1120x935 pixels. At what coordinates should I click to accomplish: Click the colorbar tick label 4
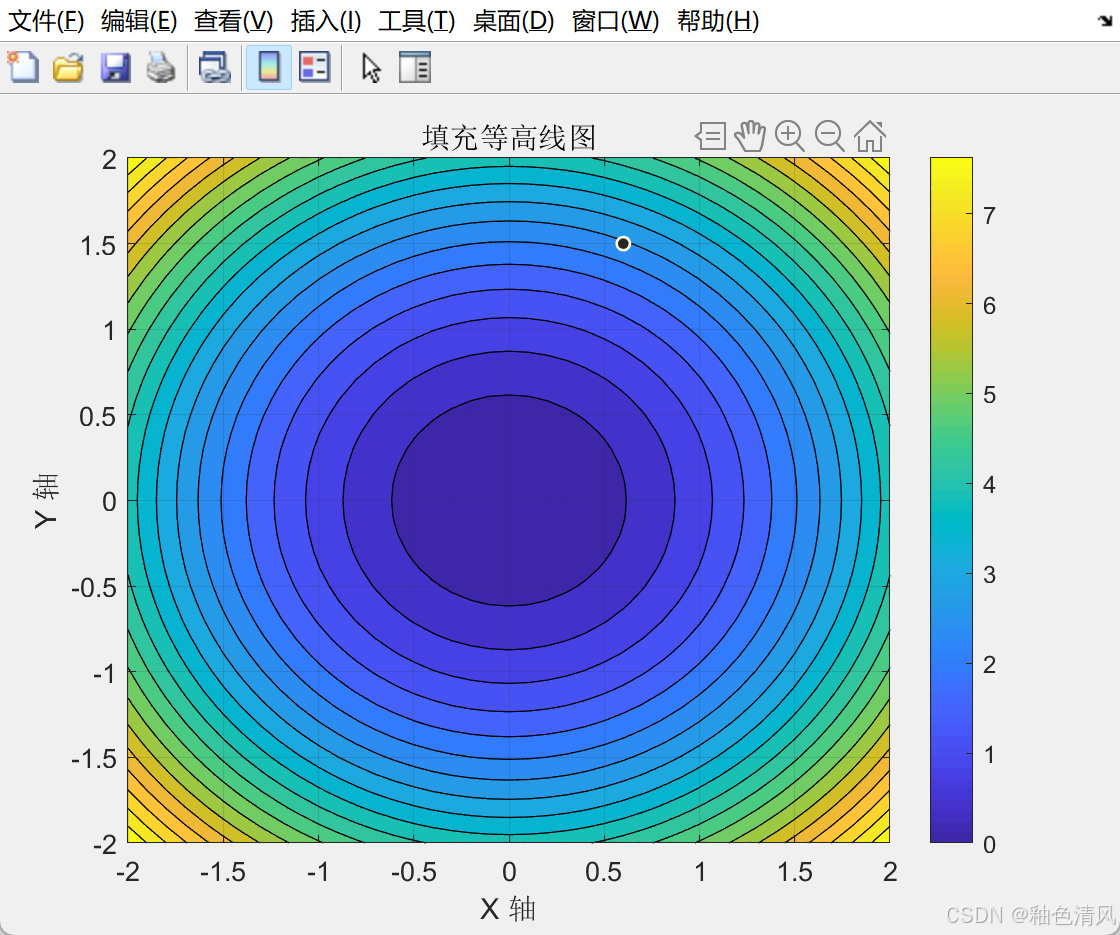989,484
